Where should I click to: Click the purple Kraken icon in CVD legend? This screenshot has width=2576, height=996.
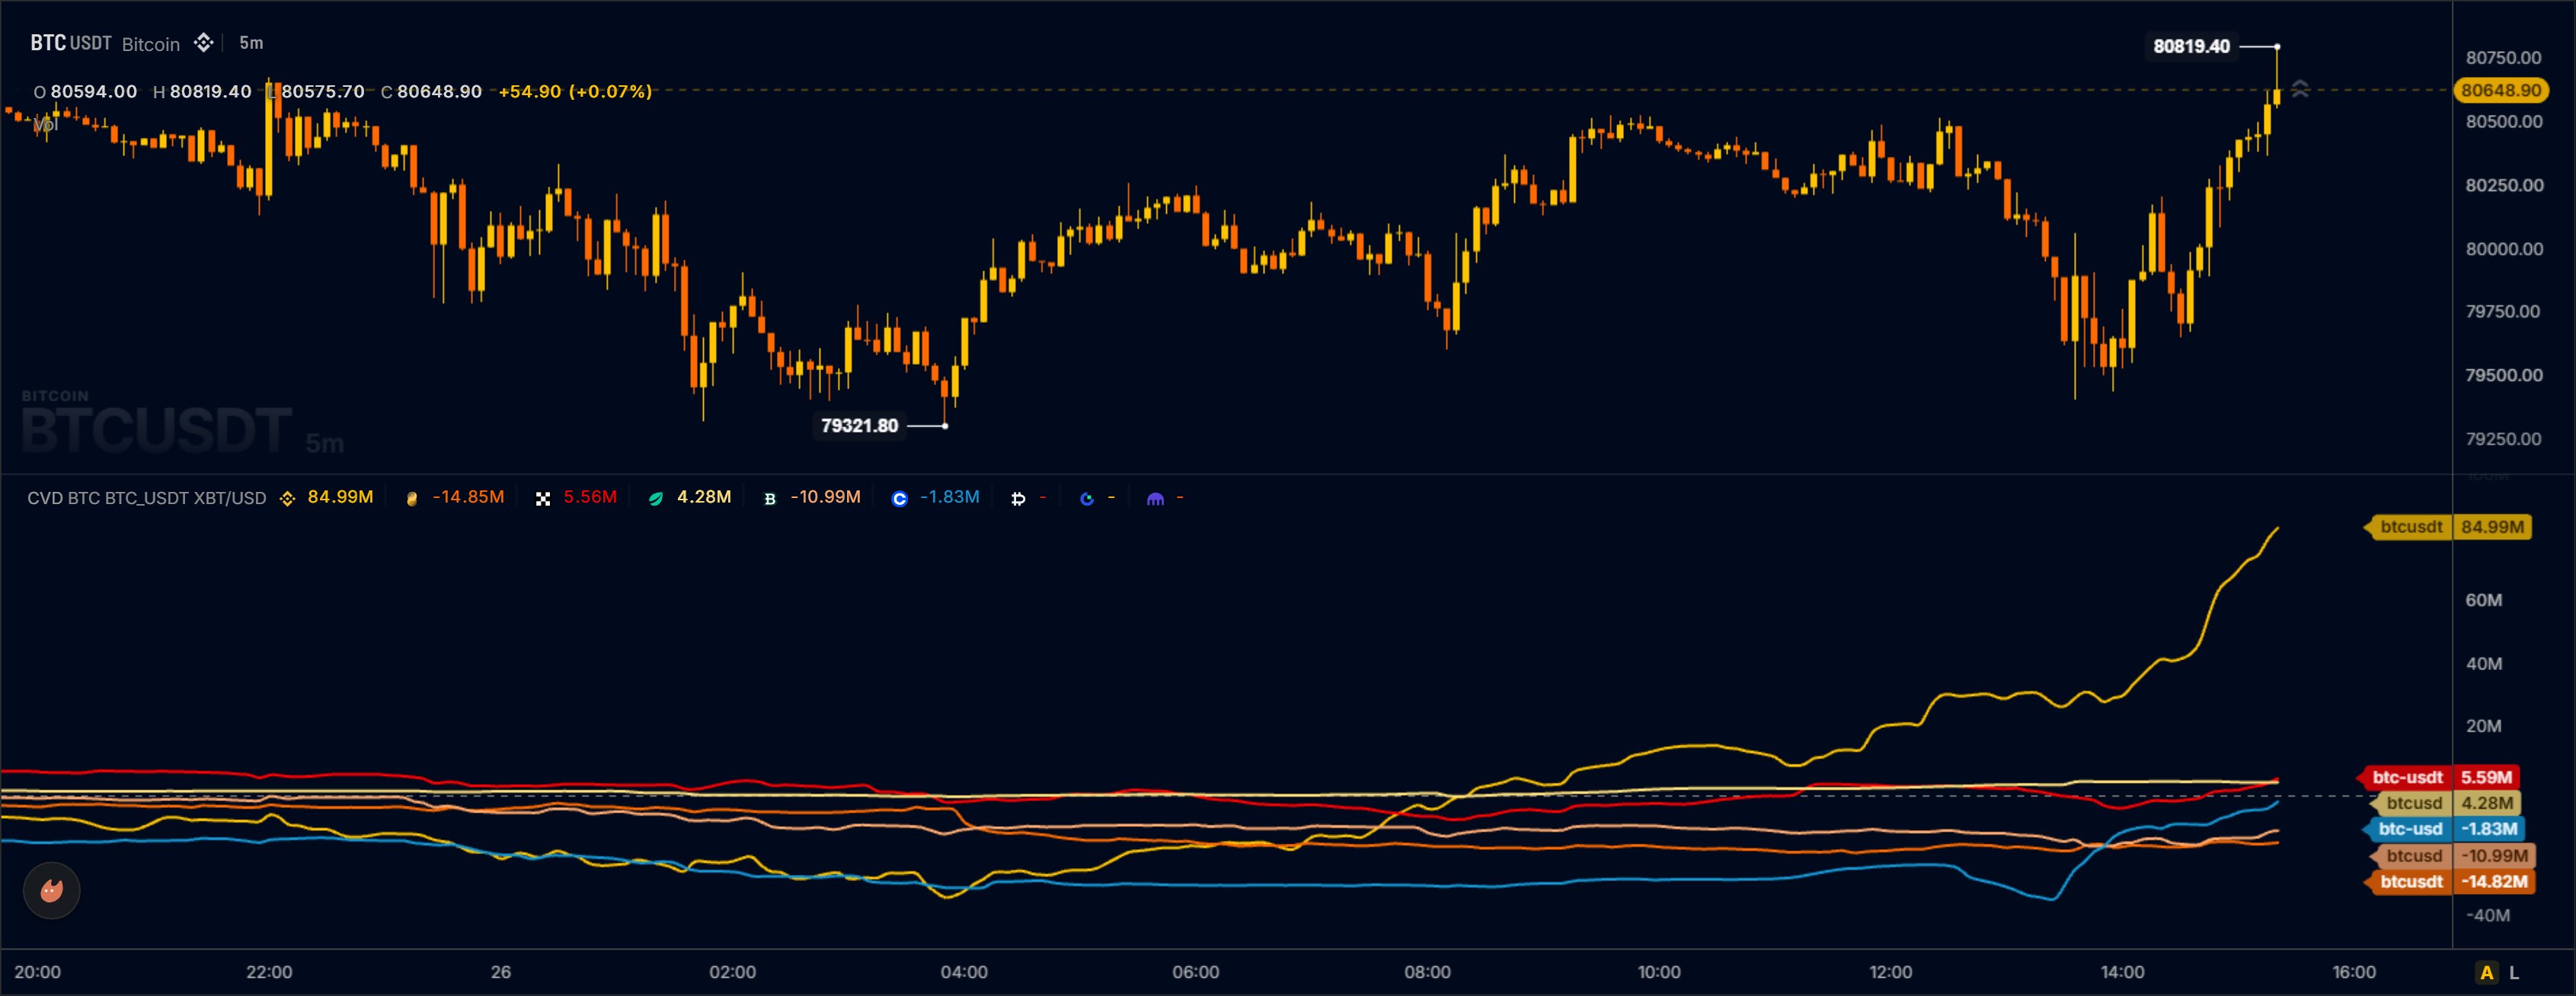pos(1155,498)
